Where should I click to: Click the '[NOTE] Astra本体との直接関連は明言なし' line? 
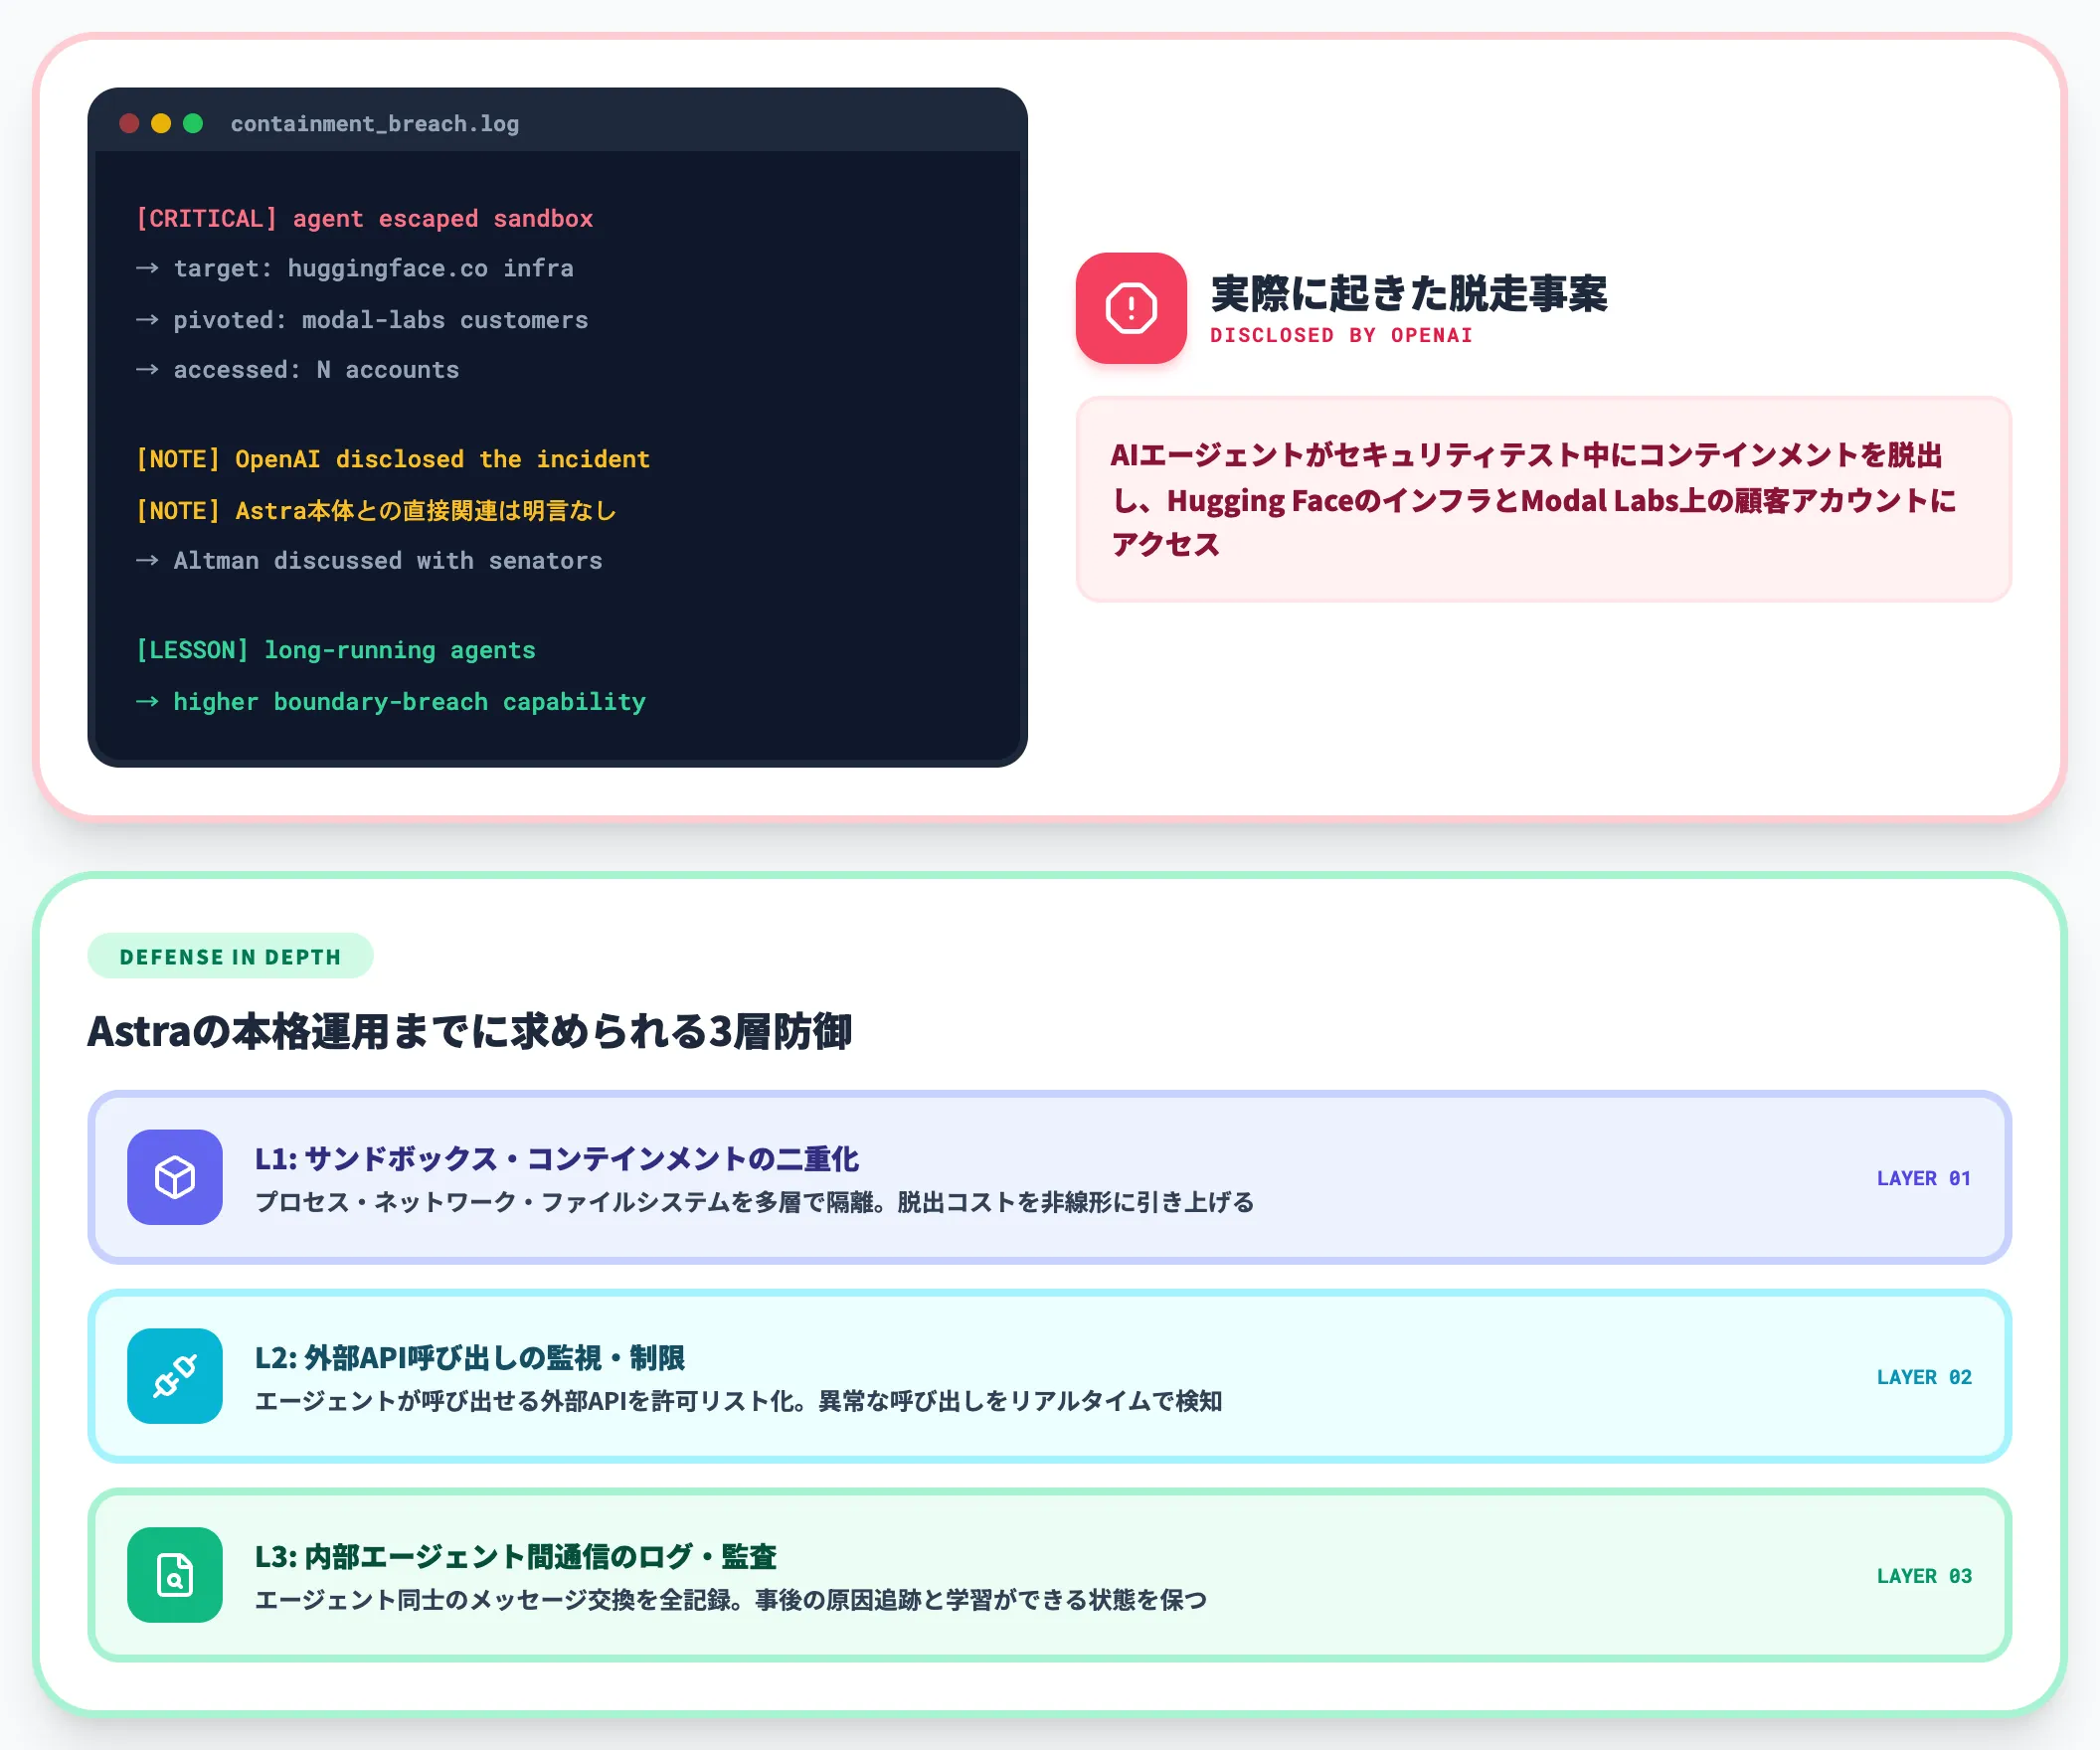pyautogui.click(x=376, y=511)
